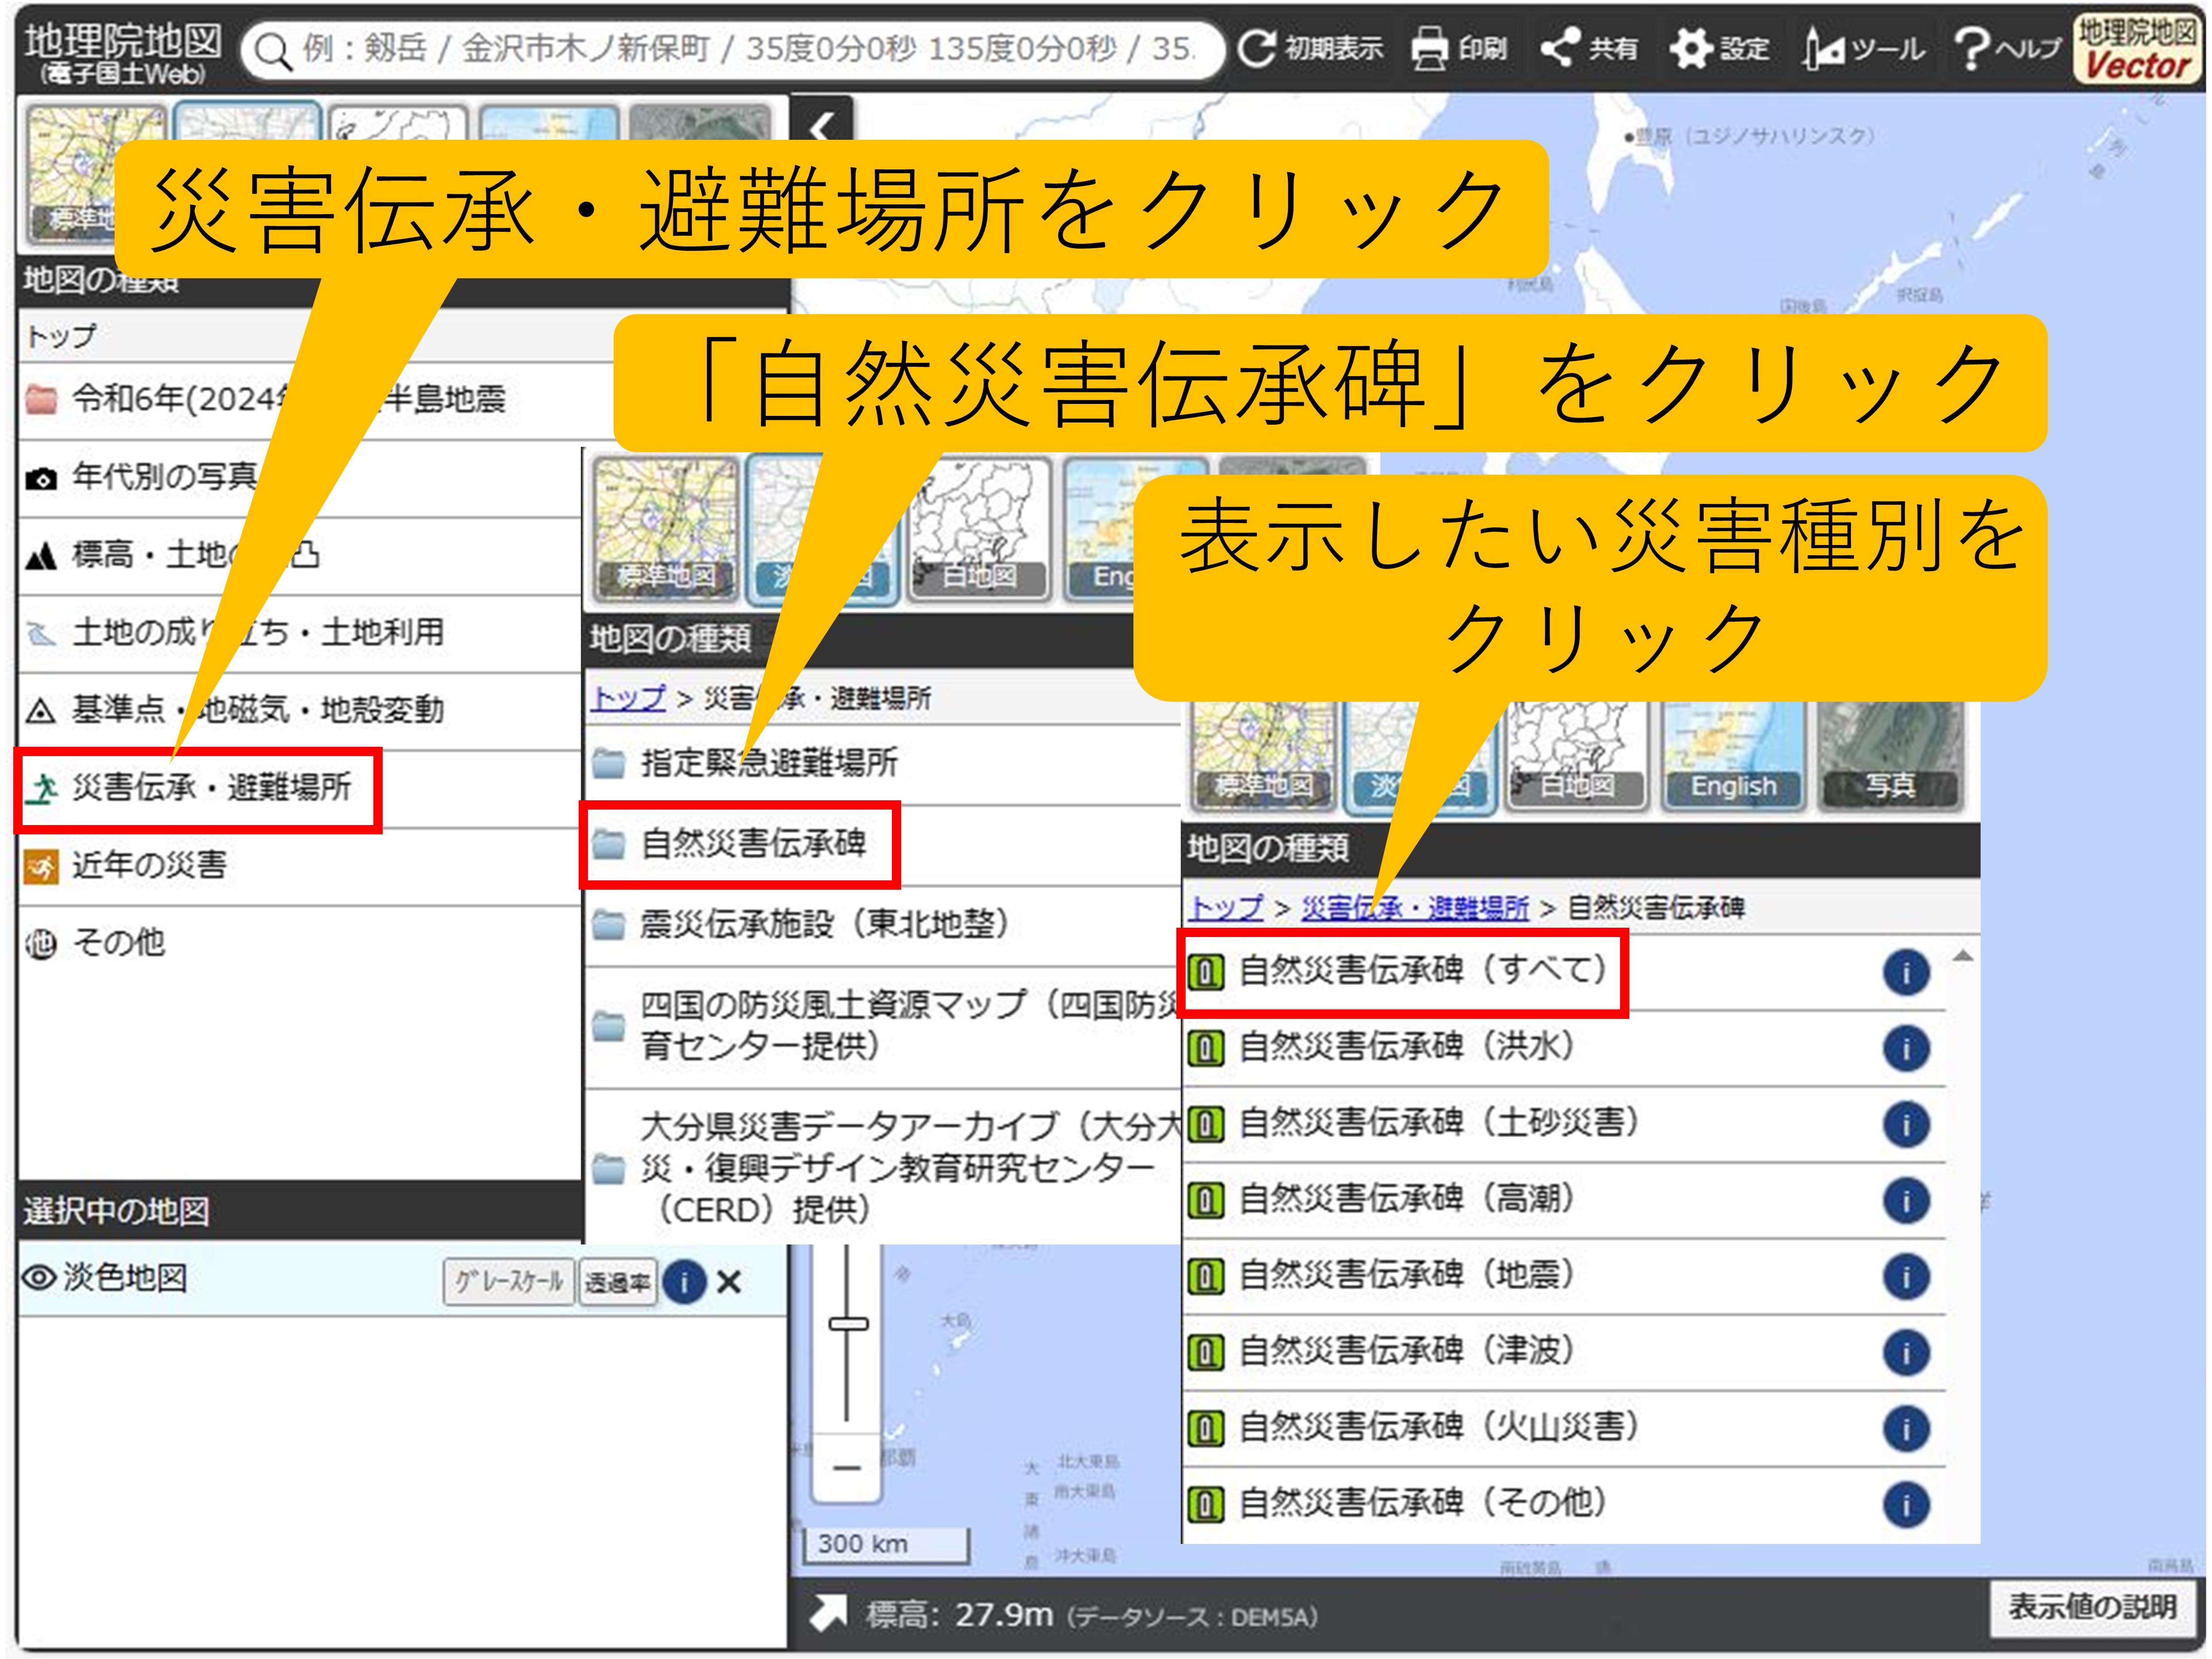Open 近年の災害 category
This screenshot has width=2212, height=1659.
[x=300, y=866]
